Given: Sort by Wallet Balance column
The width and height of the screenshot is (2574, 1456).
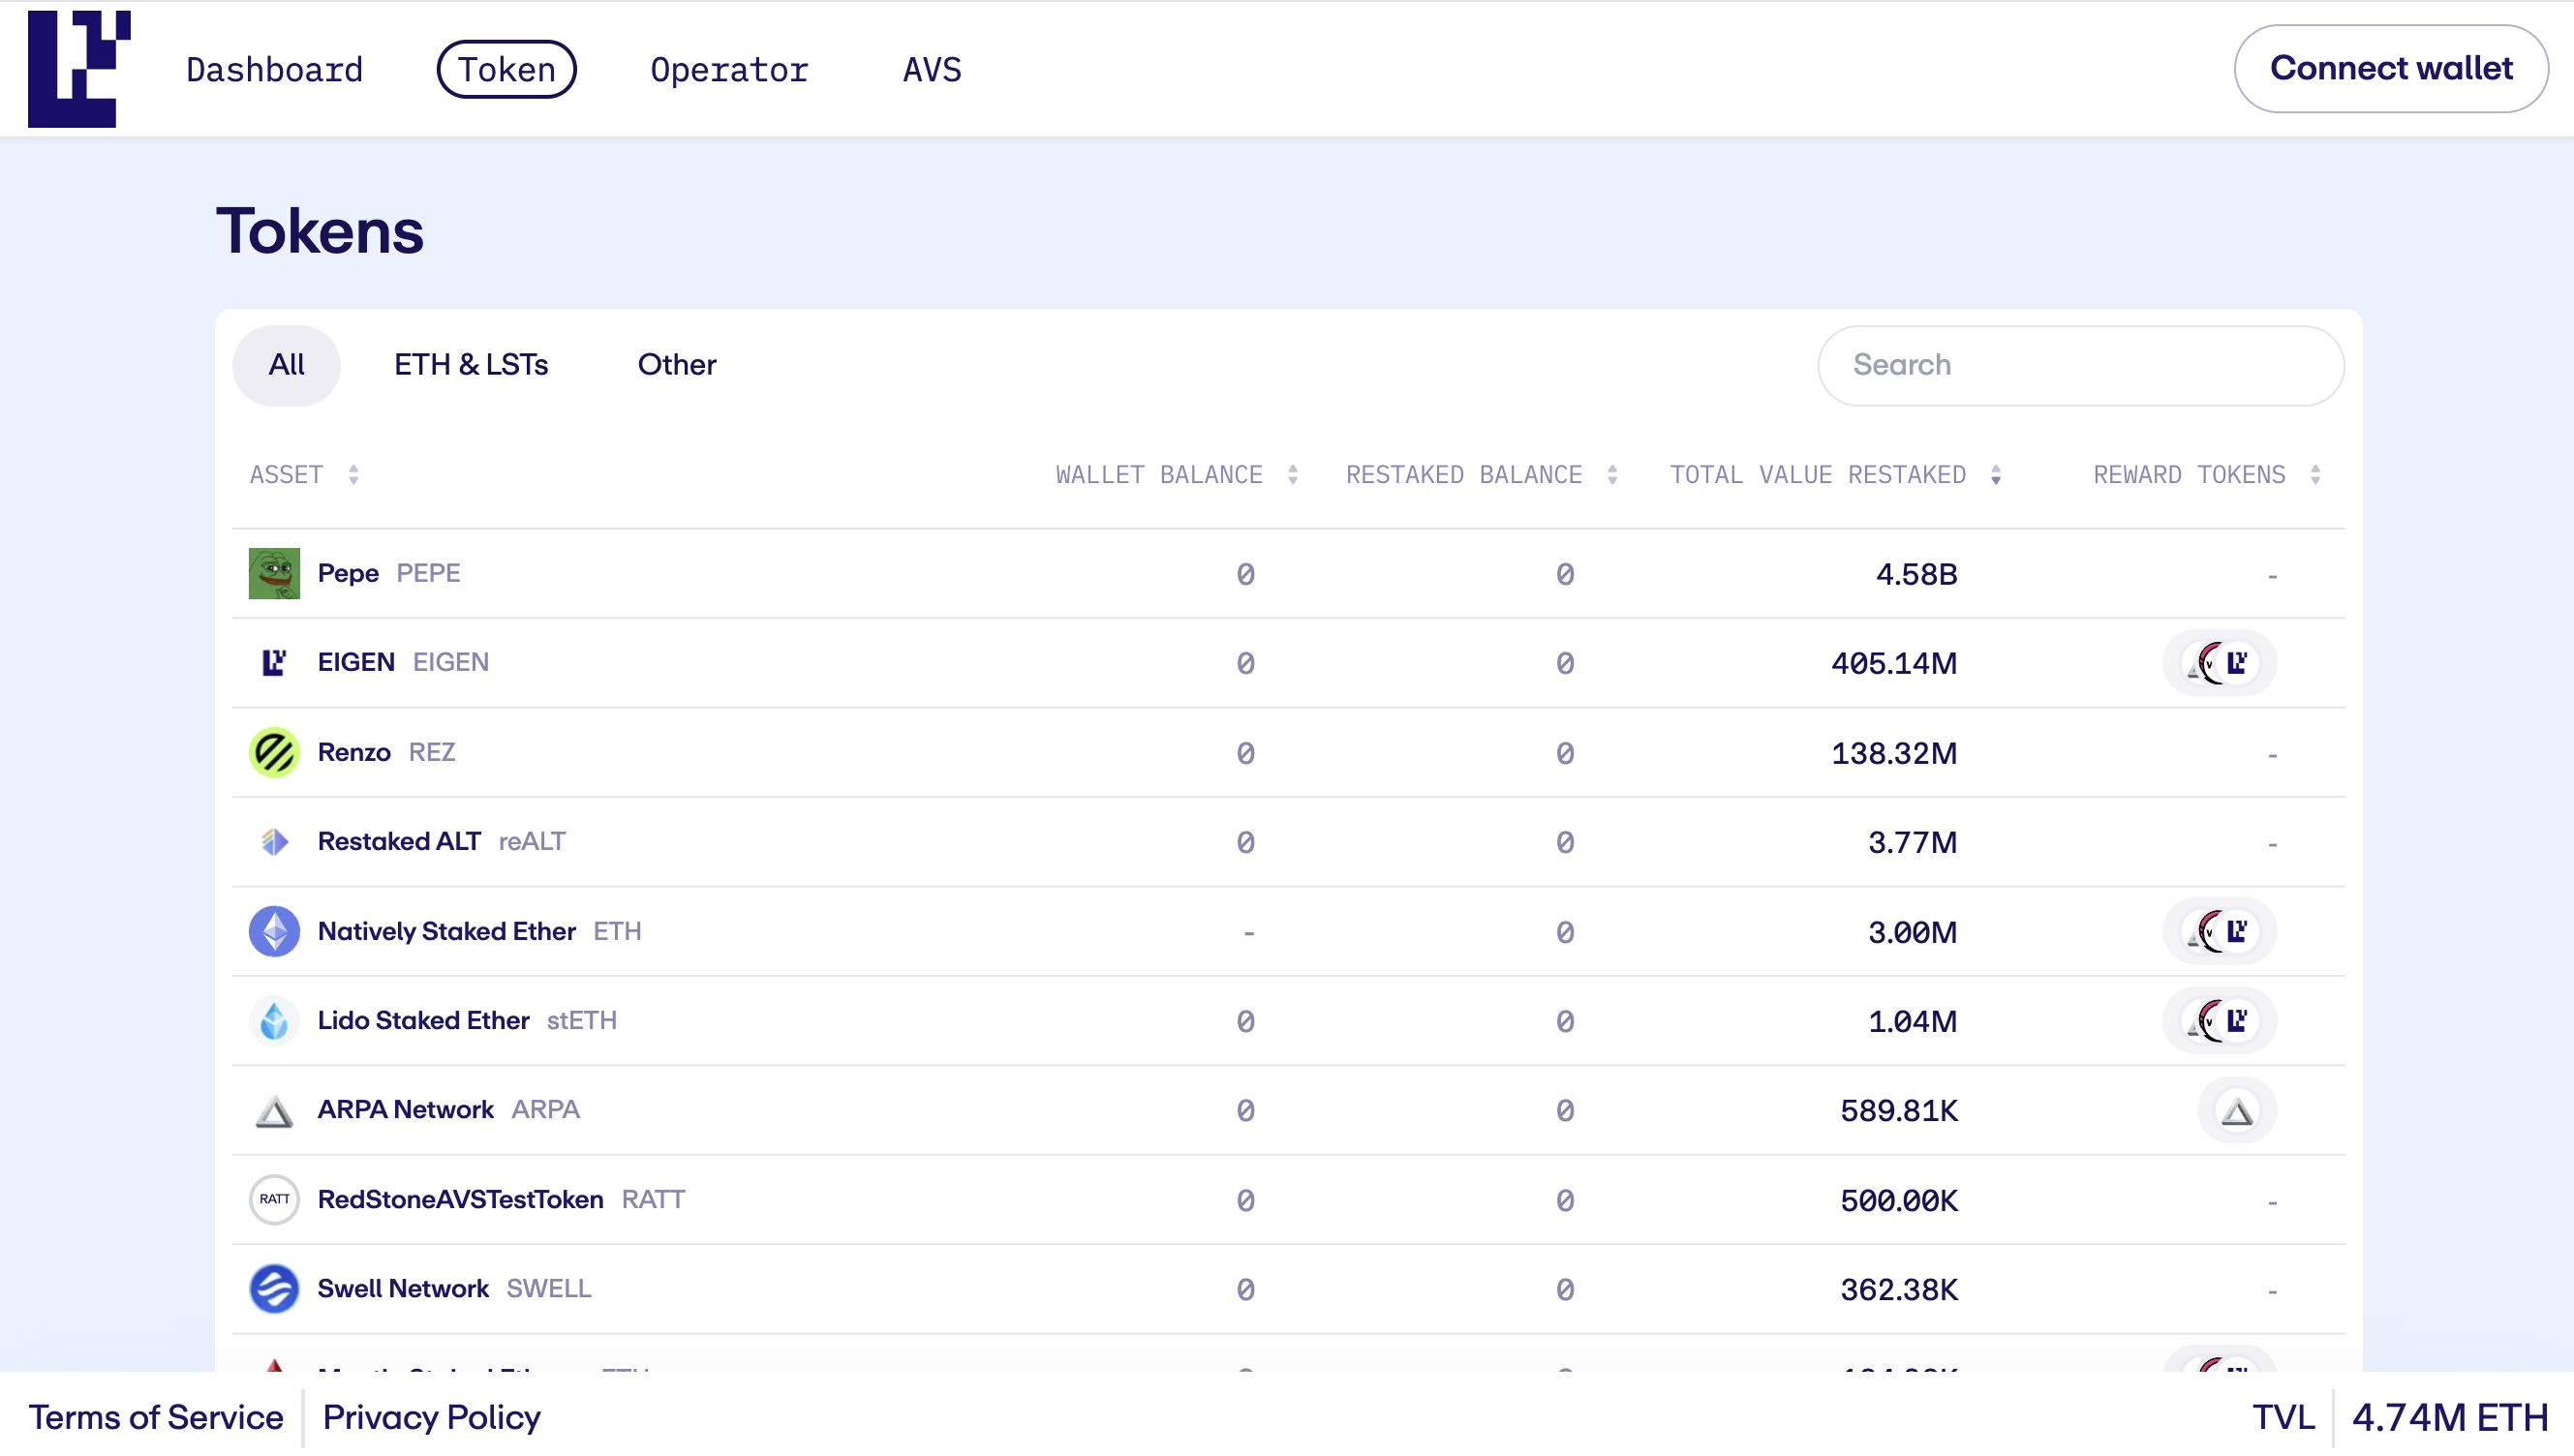Looking at the screenshot, I should (1292, 474).
